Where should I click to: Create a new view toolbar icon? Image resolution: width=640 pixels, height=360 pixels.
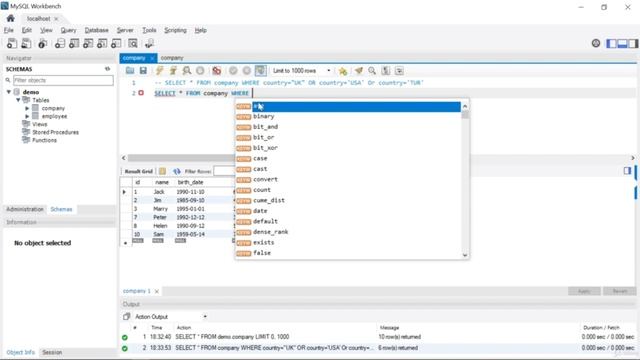[x=88, y=43]
